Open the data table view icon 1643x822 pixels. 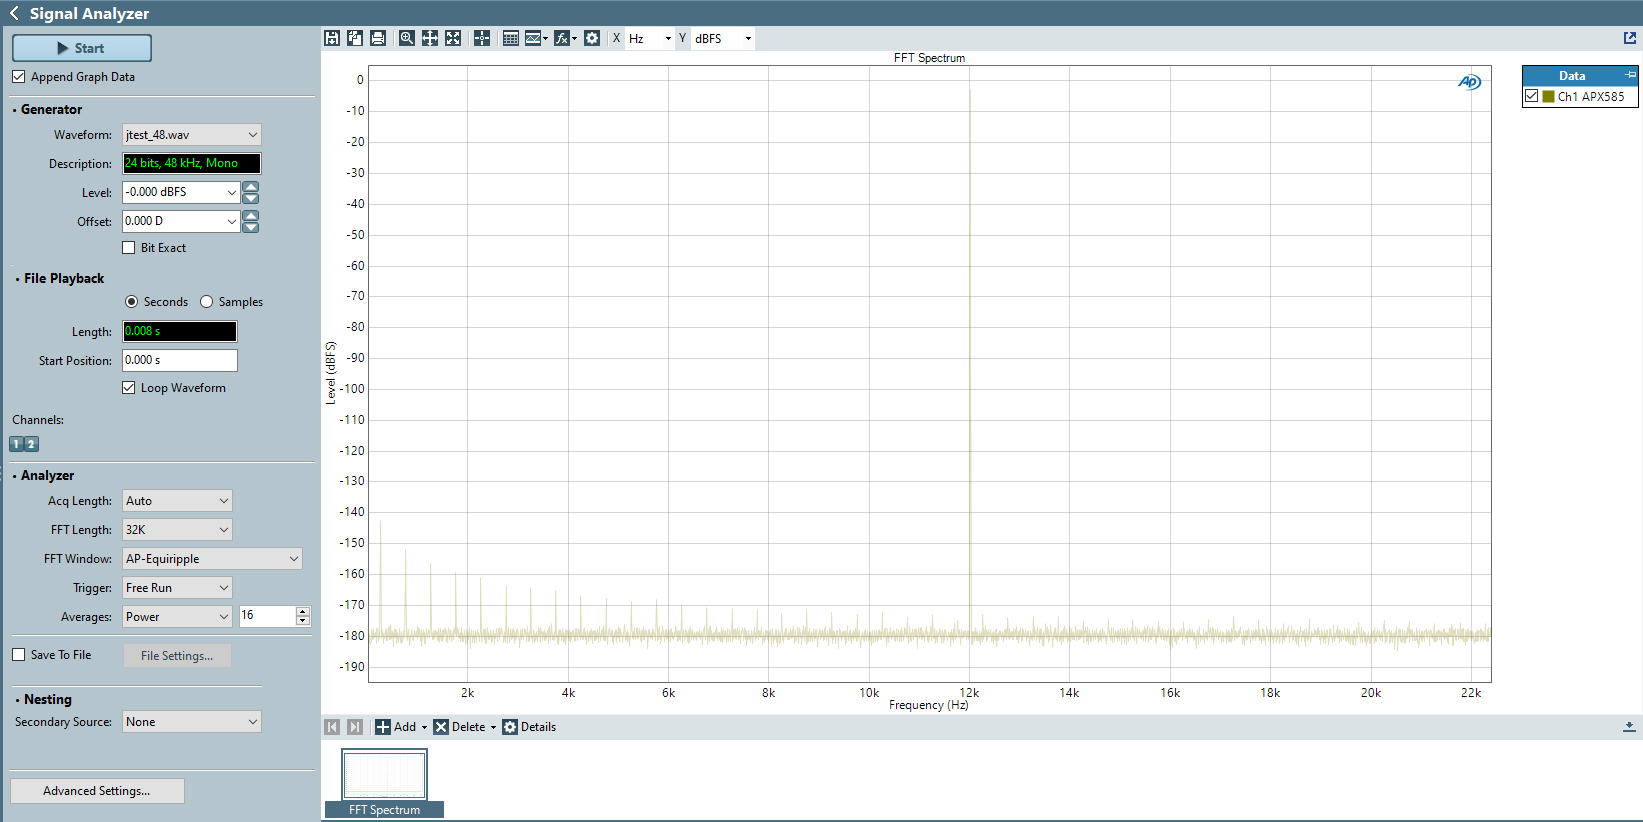[x=511, y=38]
